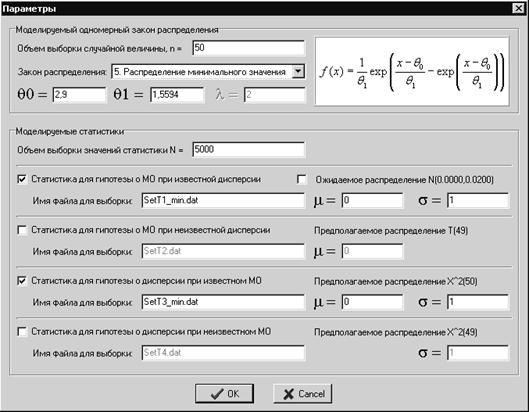
Task: Close the Параметры dialog window
Action: (519, 8)
